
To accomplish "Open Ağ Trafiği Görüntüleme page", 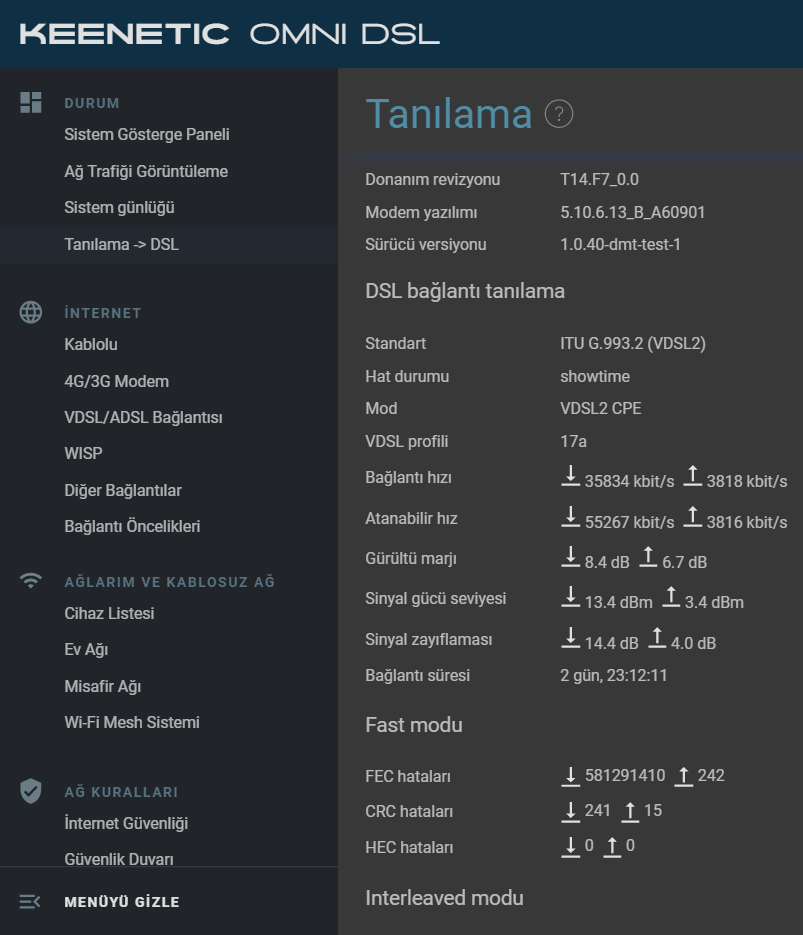I will (146, 172).
